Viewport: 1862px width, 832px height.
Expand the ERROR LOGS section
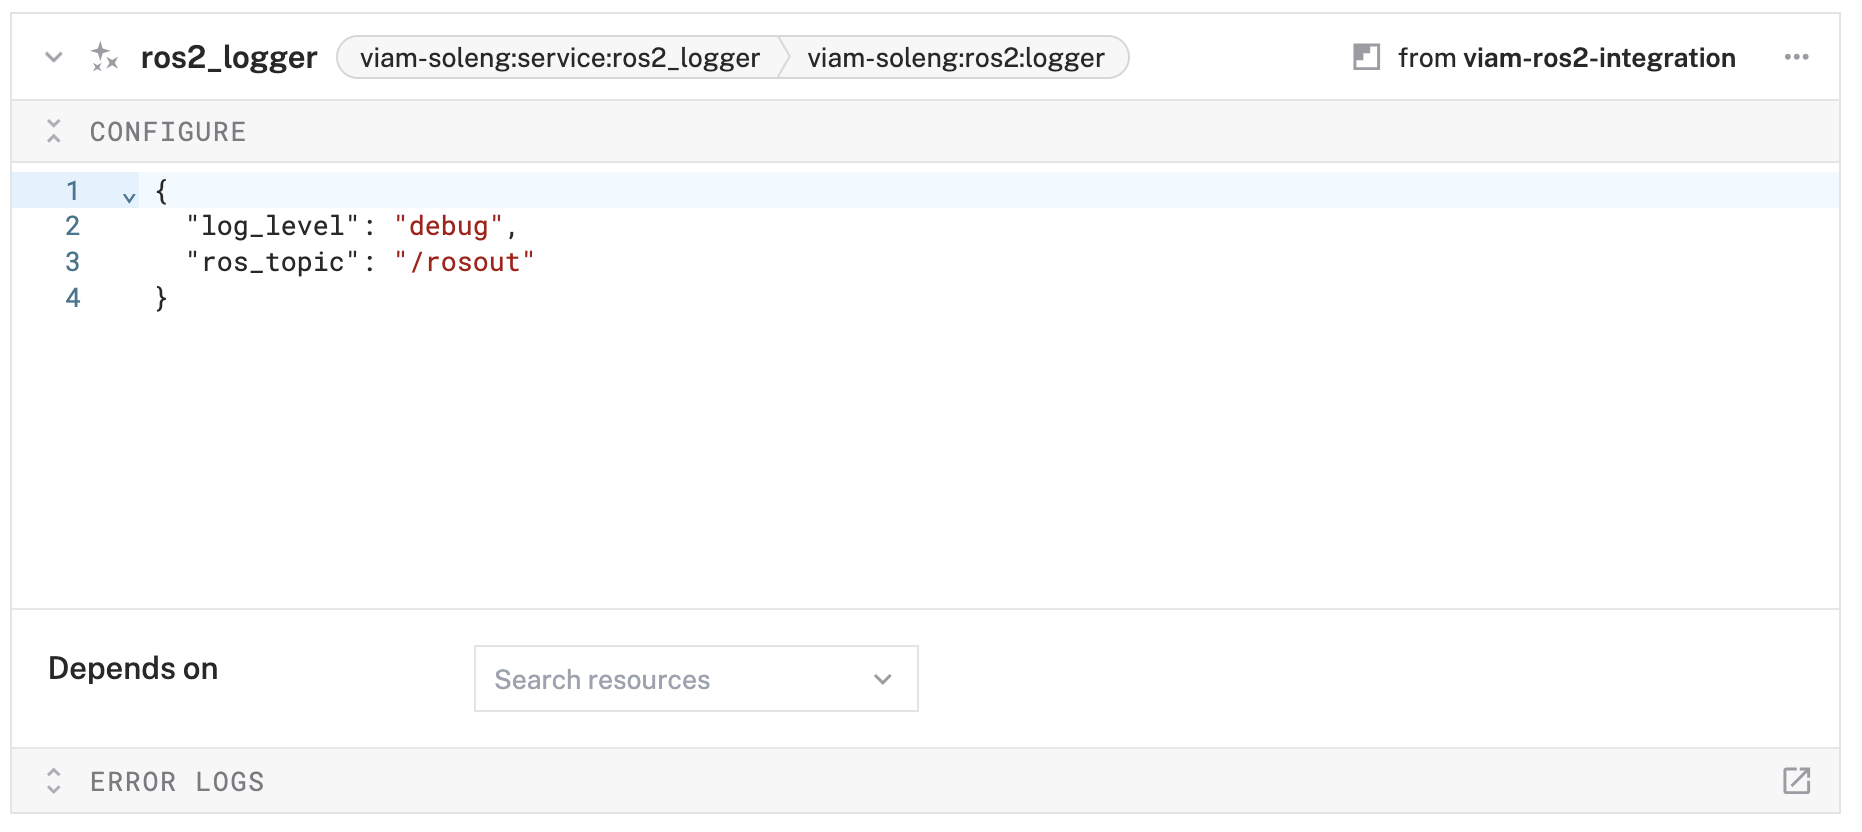click(54, 781)
